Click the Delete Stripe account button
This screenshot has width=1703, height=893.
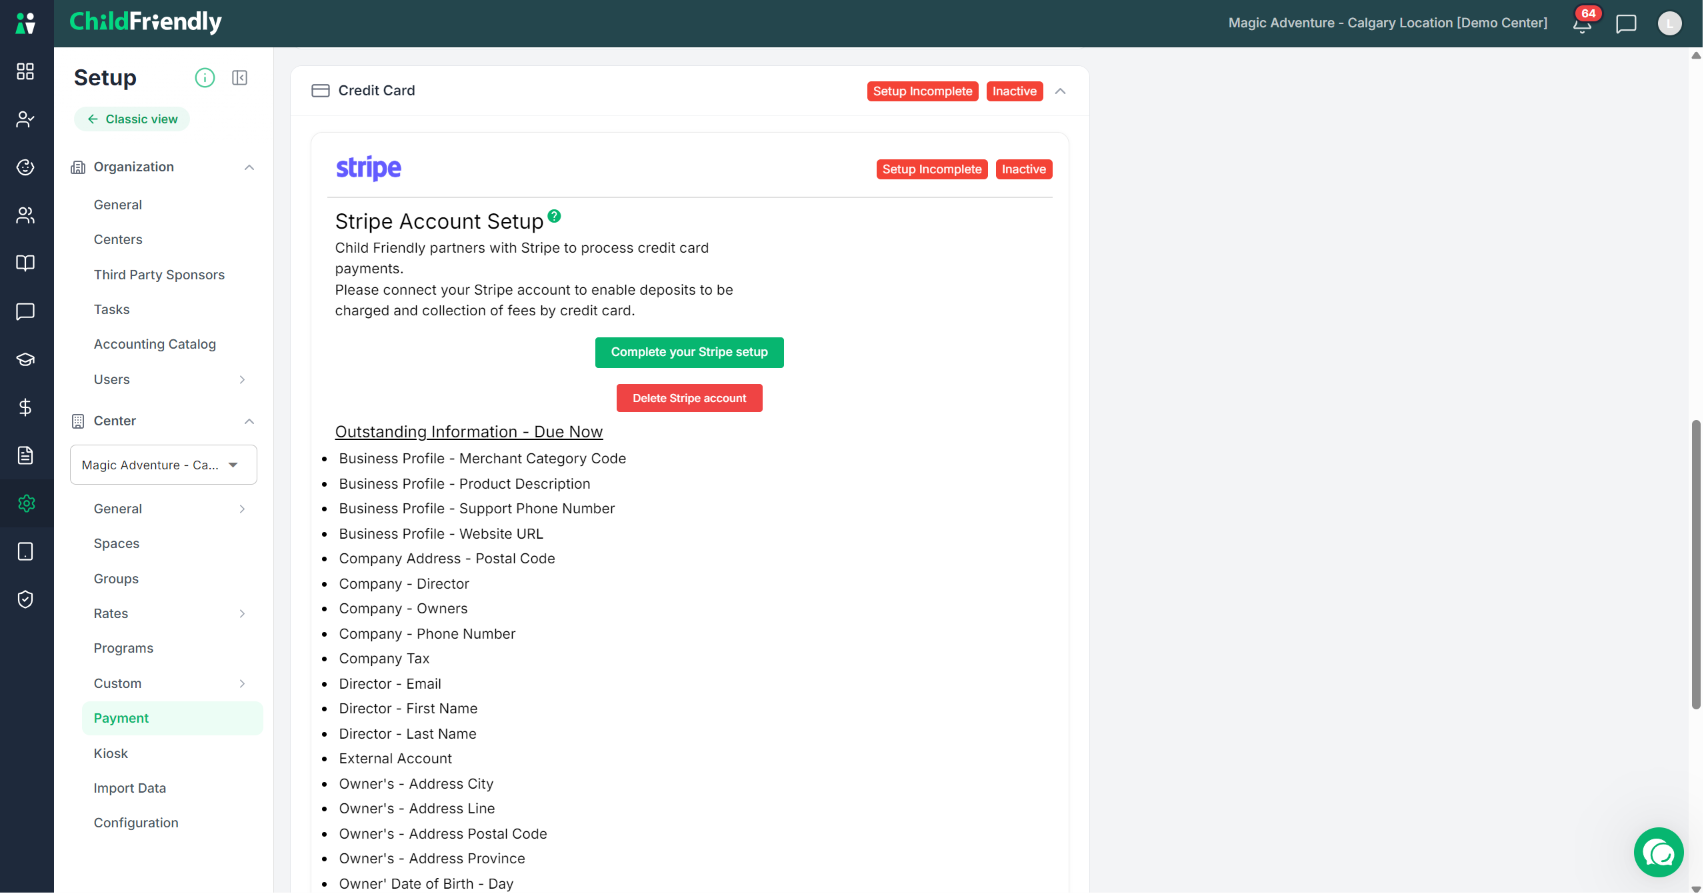coord(689,398)
